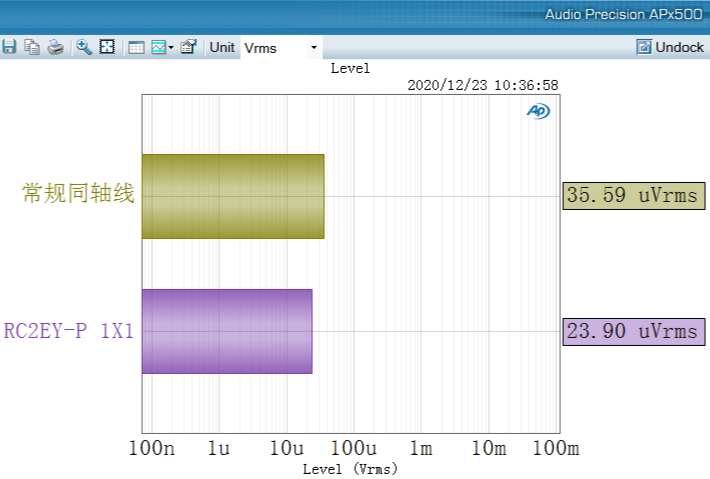The height and width of the screenshot is (479, 710).
Task: Click the olive 常规同轴线 bar
Action: (x=233, y=196)
